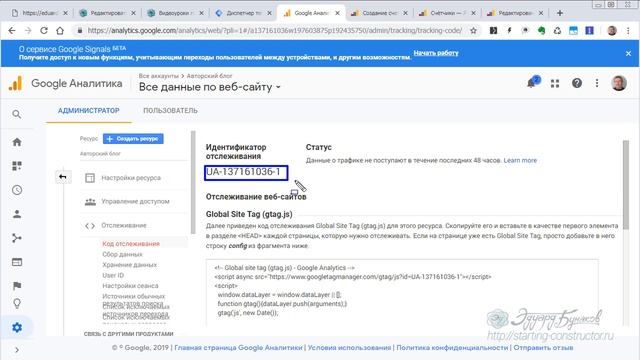
Task: Open the Discover lightbulb icon
Action: (x=17, y=304)
